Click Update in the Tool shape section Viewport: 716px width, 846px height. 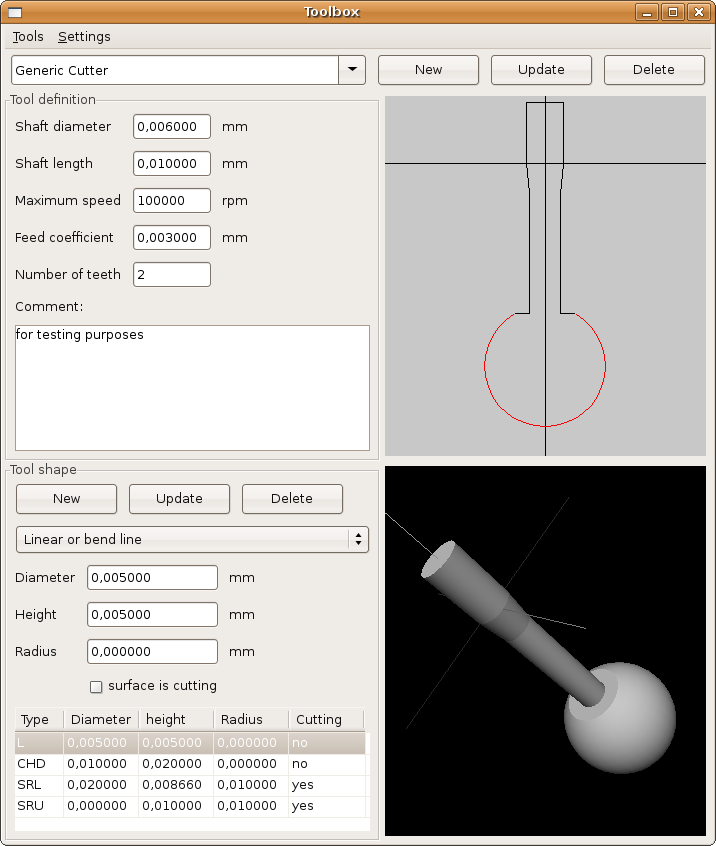pyautogui.click(x=180, y=499)
